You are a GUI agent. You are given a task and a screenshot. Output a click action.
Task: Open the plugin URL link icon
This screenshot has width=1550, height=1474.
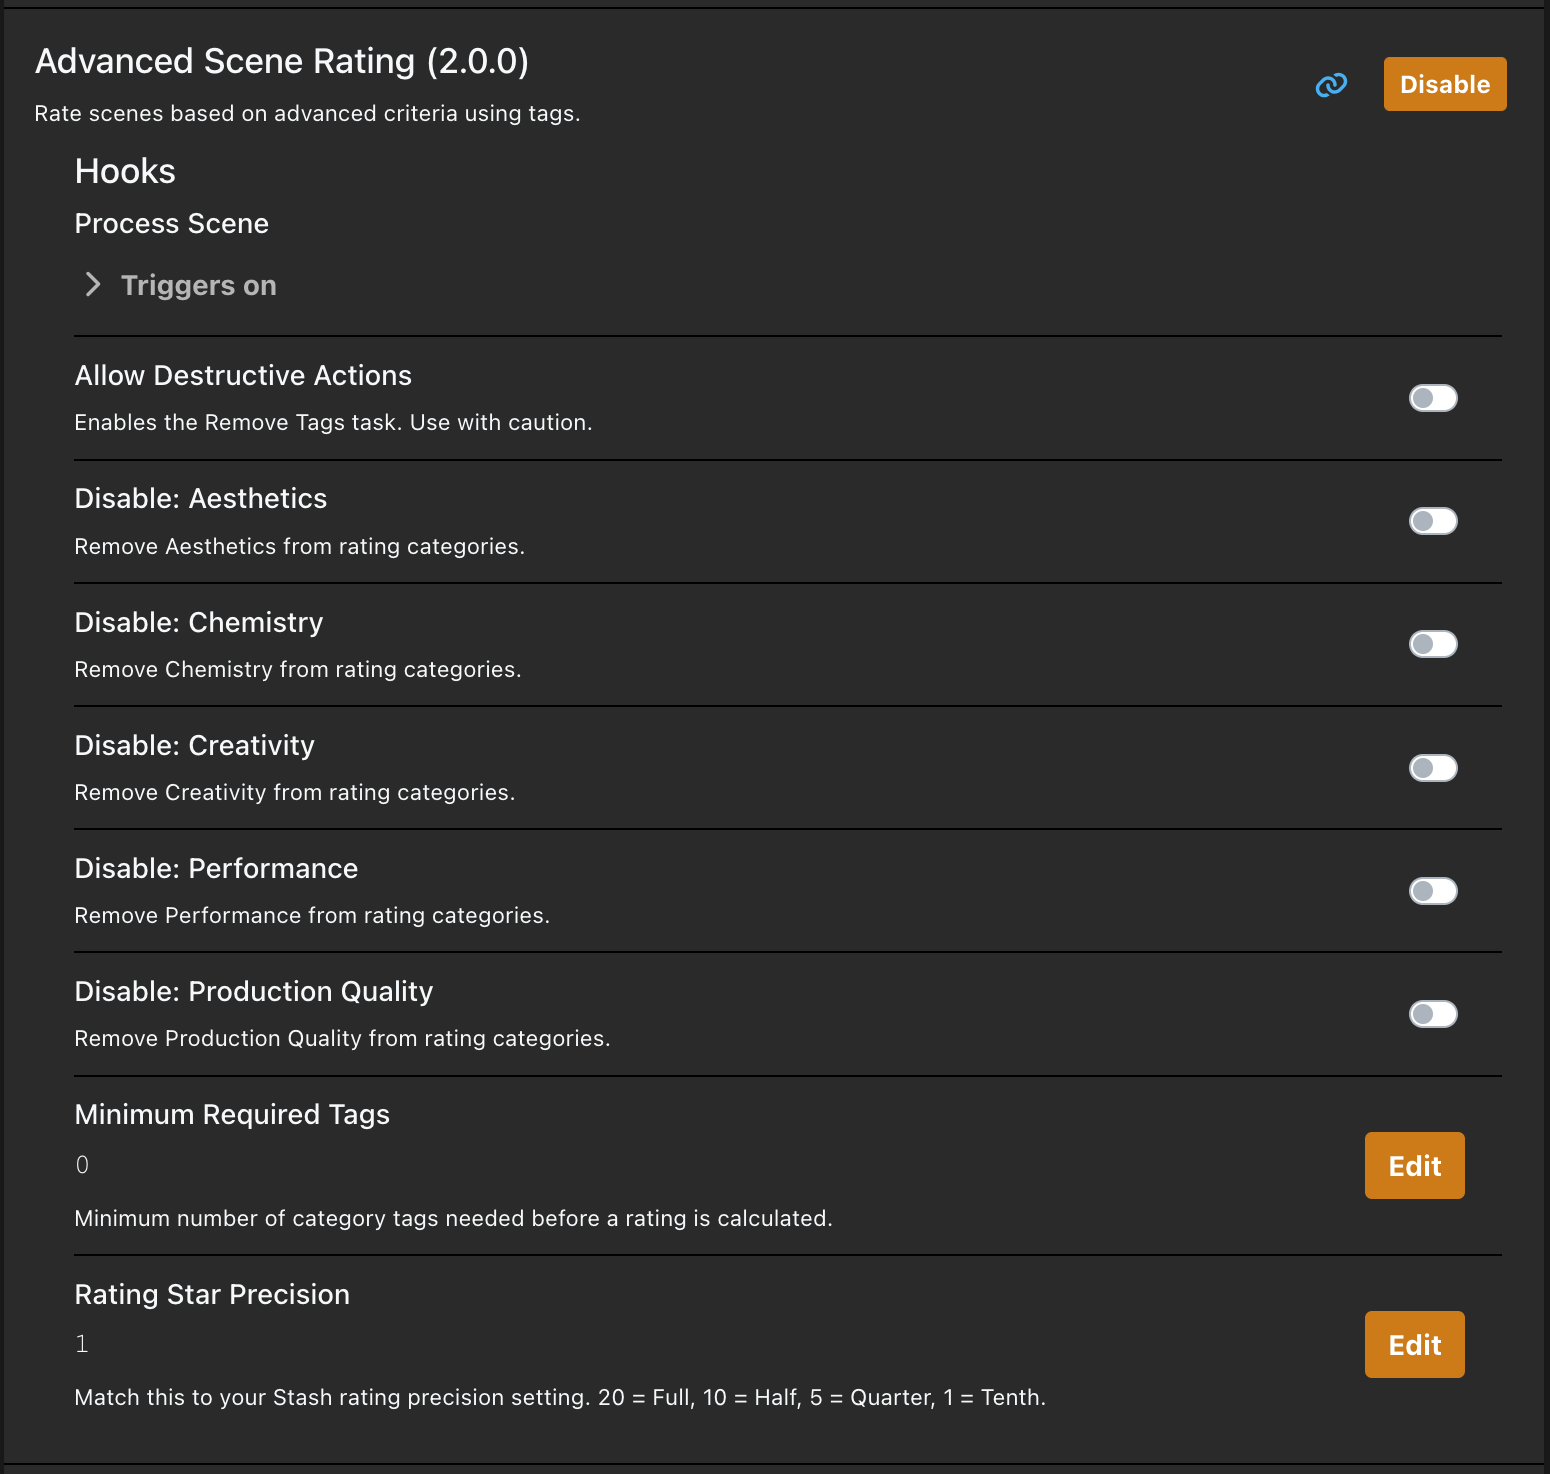(1331, 85)
